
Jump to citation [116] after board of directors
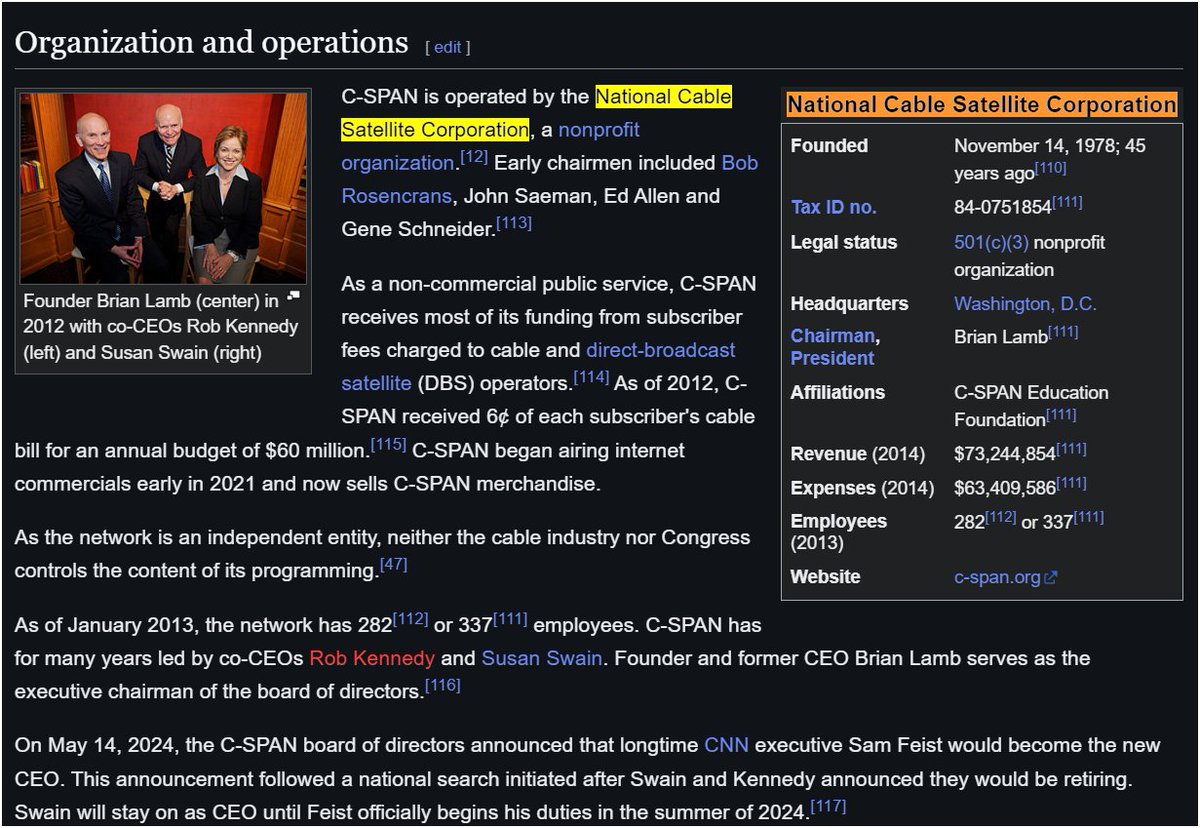tap(442, 685)
